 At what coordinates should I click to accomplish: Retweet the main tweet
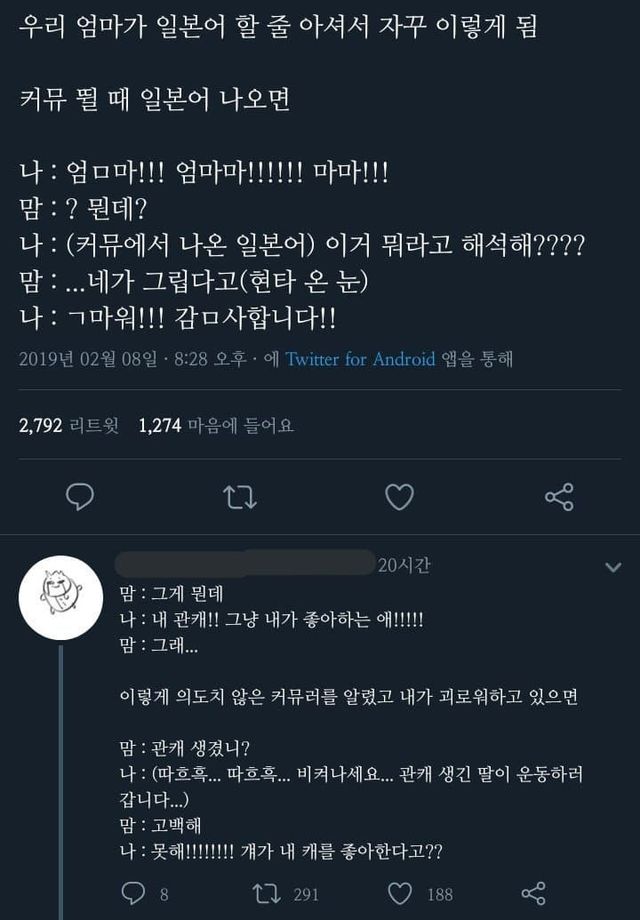pos(240,496)
